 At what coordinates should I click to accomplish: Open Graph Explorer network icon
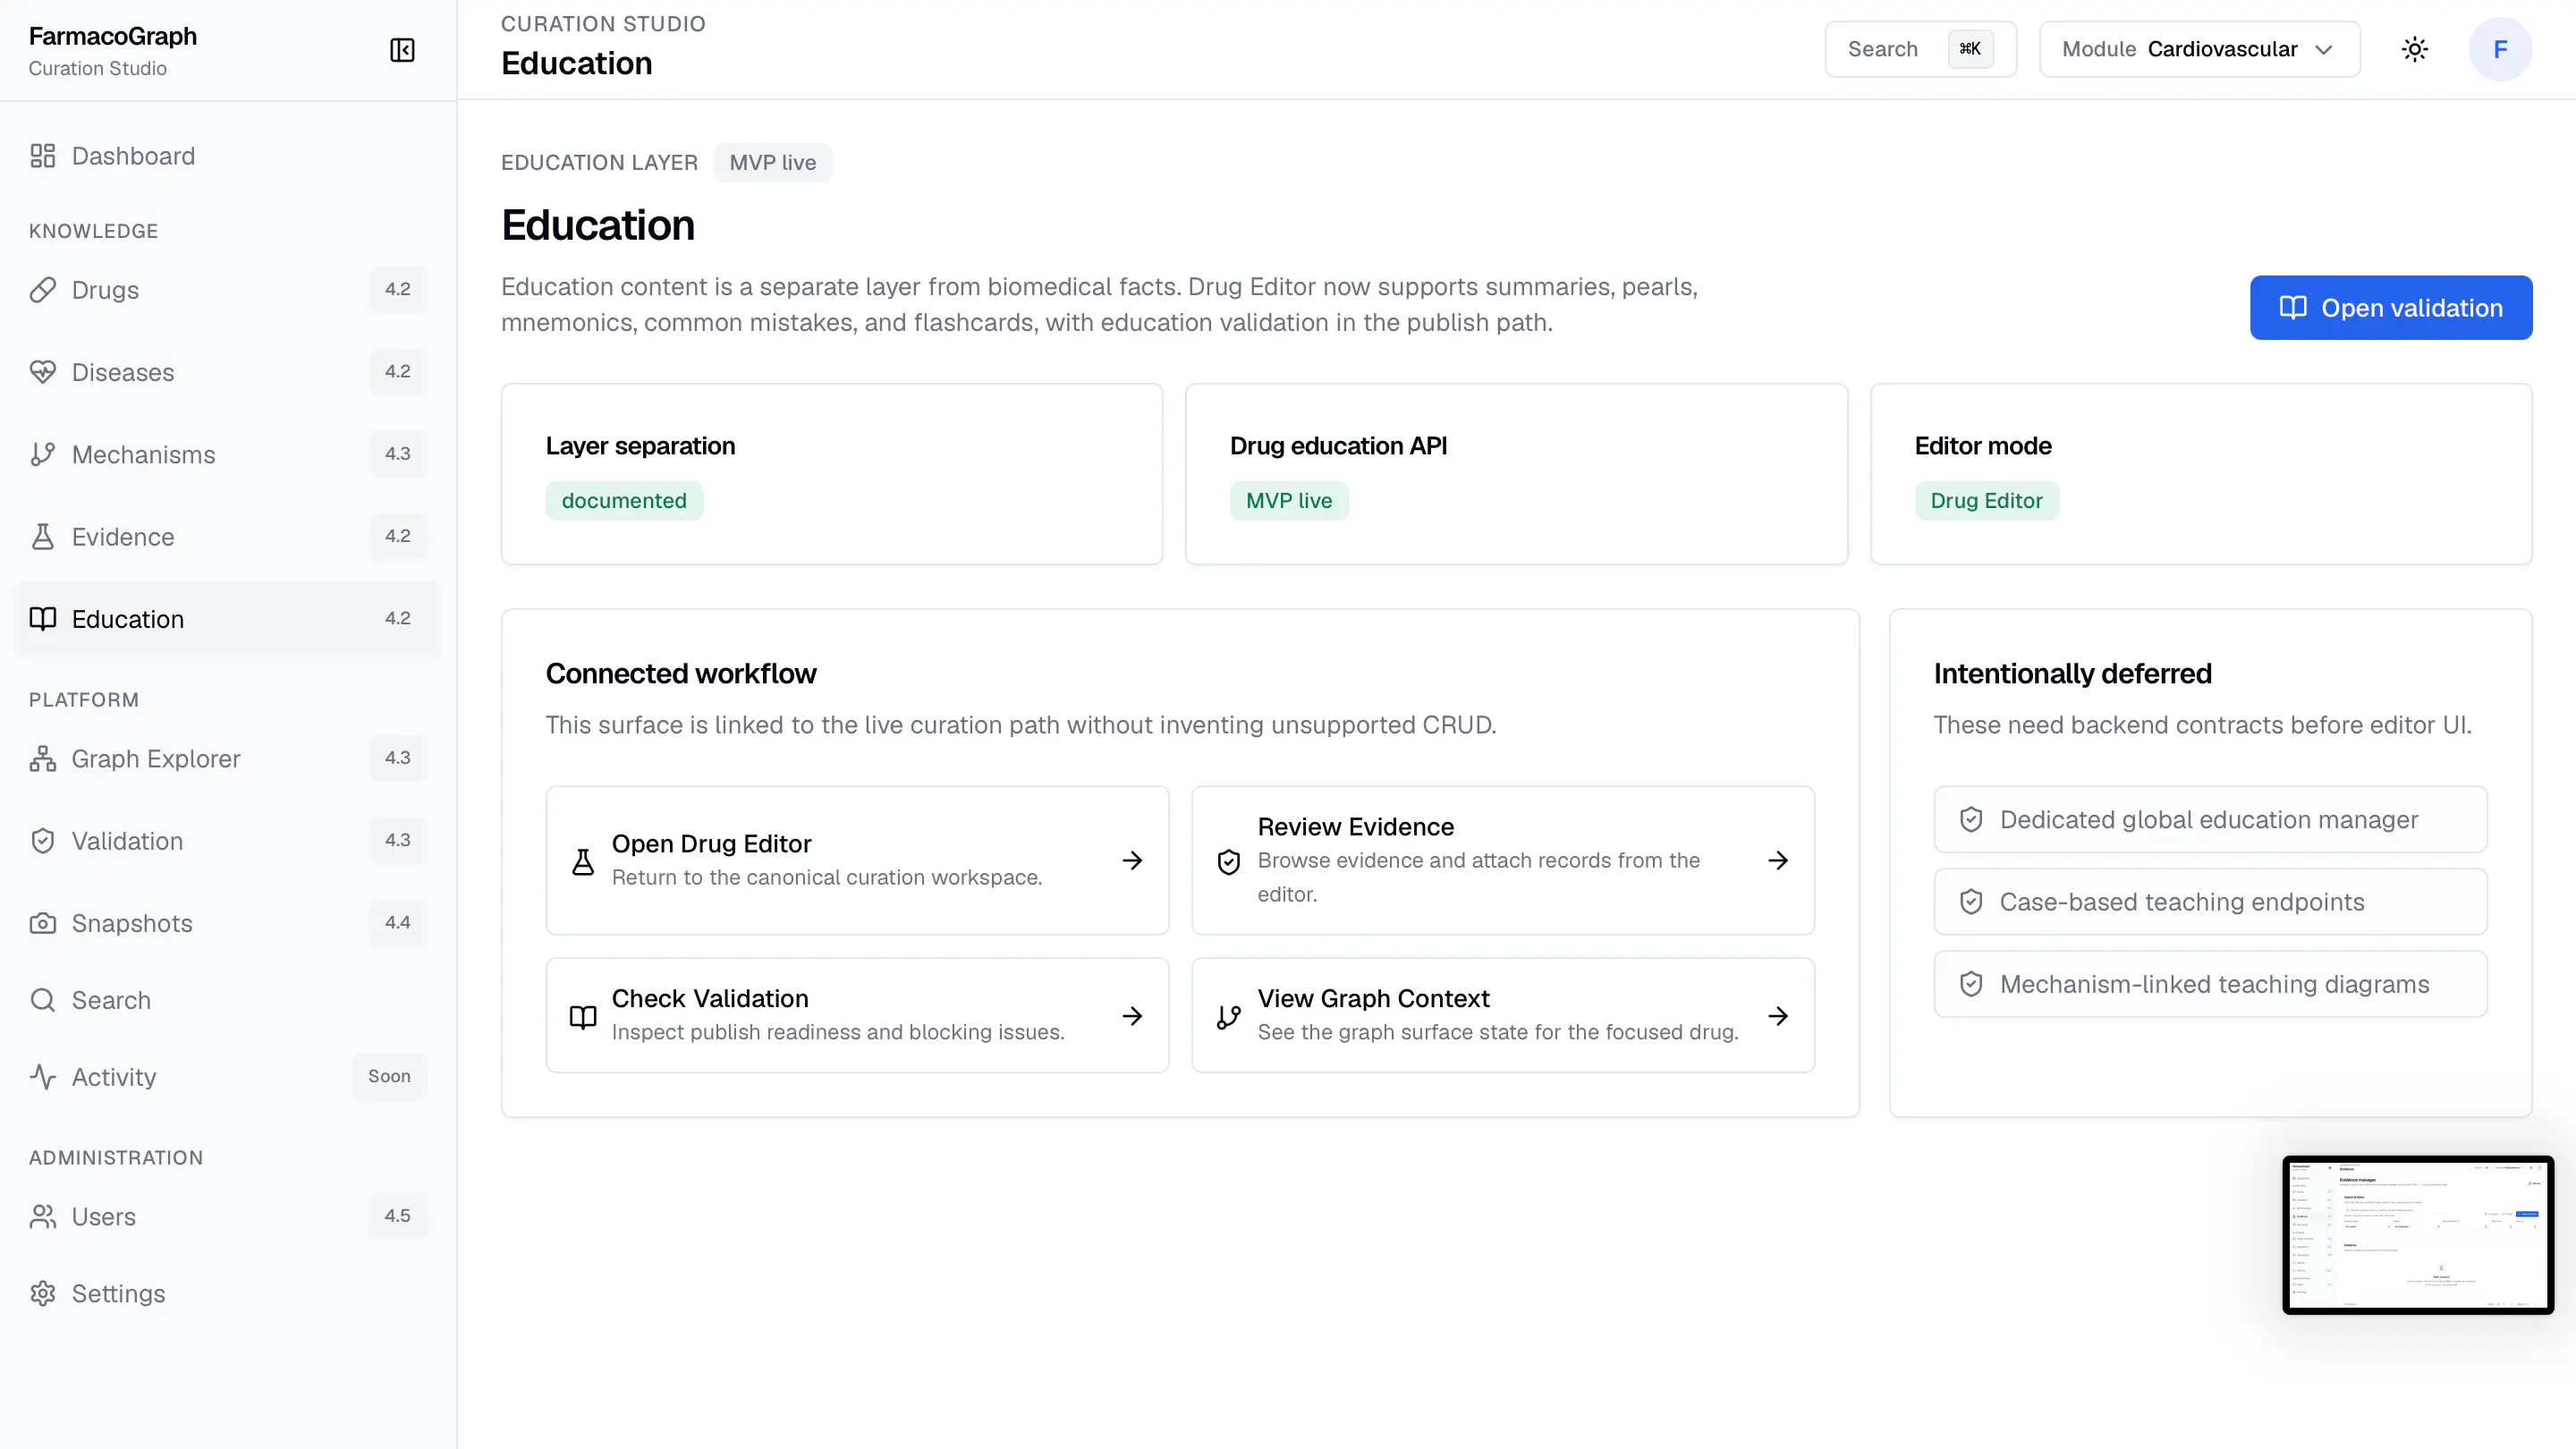pyautogui.click(x=43, y=759)
